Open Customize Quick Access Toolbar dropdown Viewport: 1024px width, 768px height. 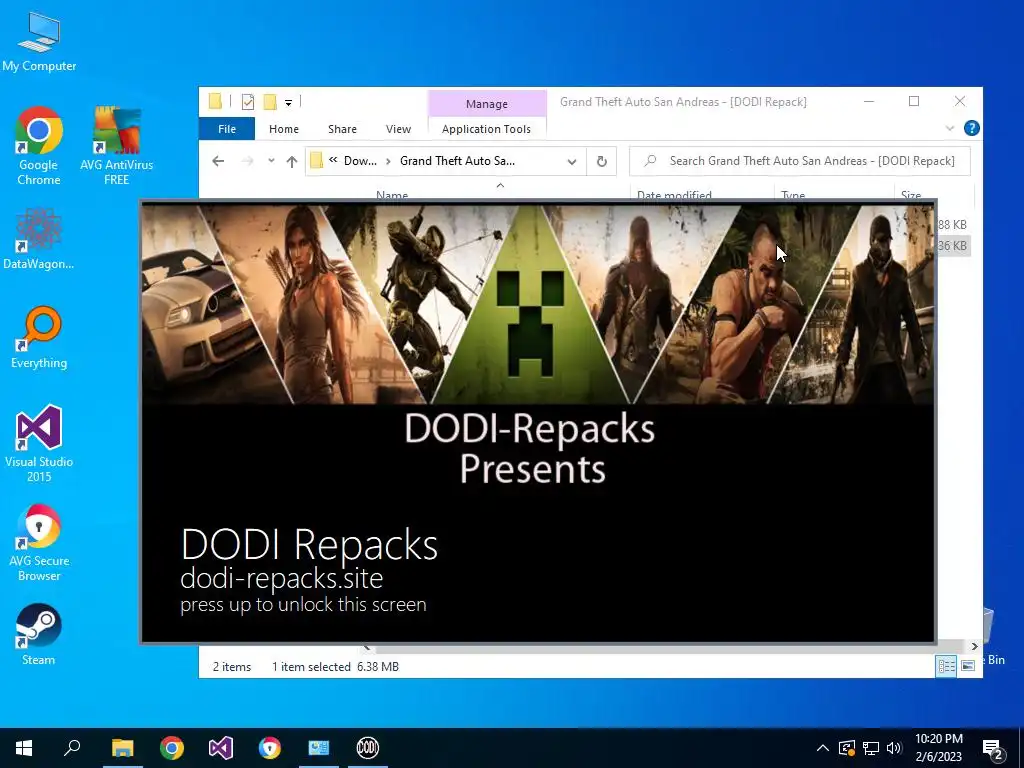point(288,103)
